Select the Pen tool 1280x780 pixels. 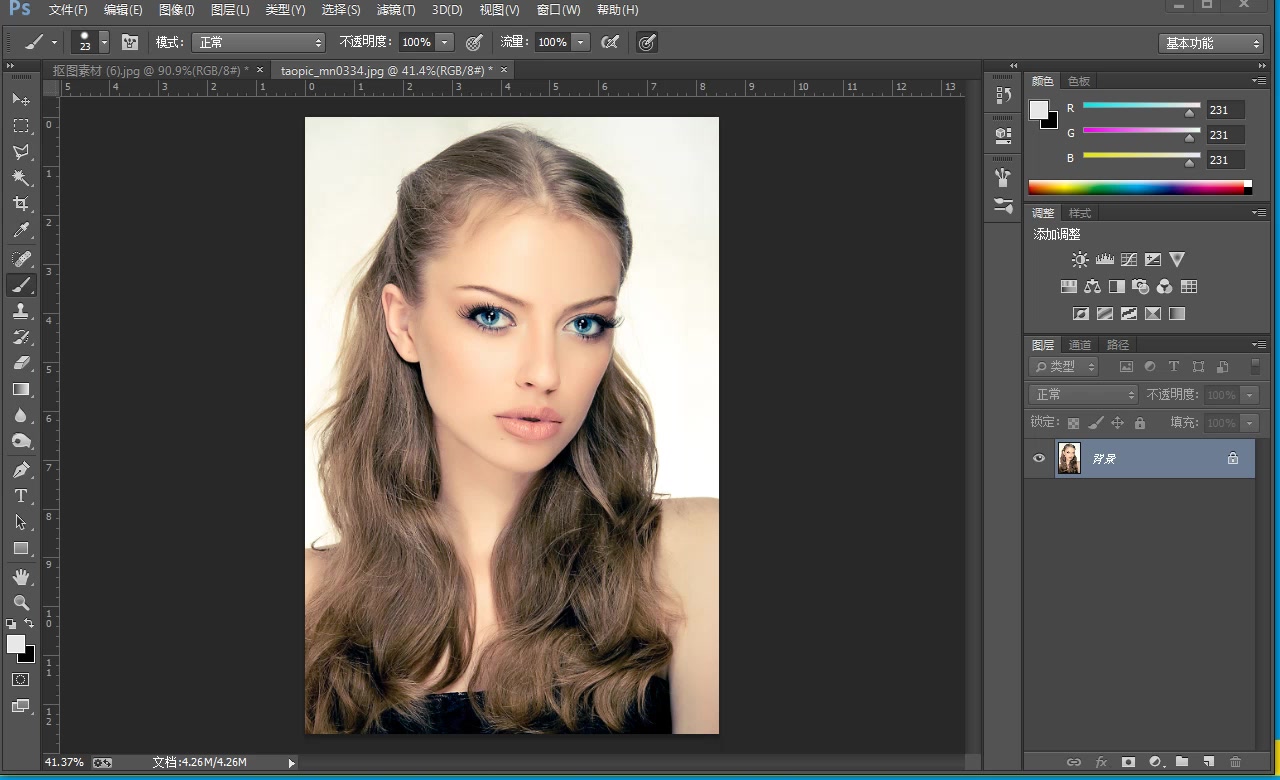point(21,469)
